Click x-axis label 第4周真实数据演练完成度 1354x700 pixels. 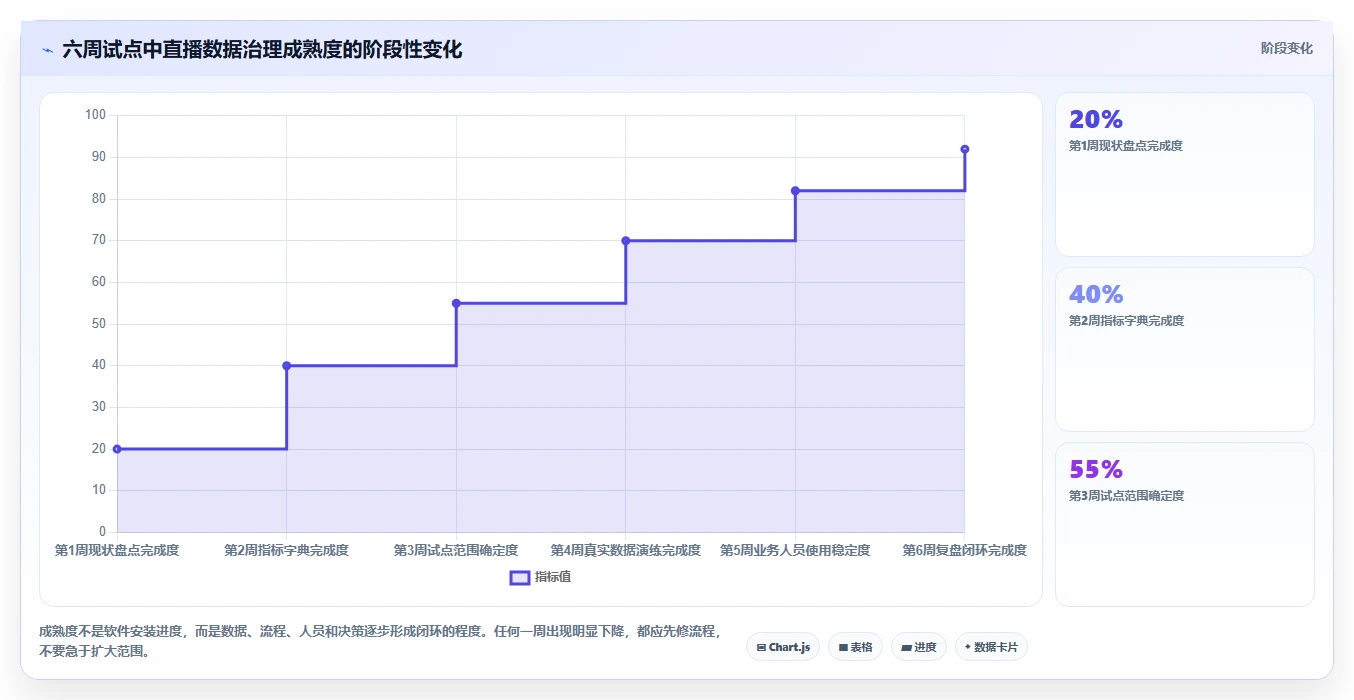(626, 550)
